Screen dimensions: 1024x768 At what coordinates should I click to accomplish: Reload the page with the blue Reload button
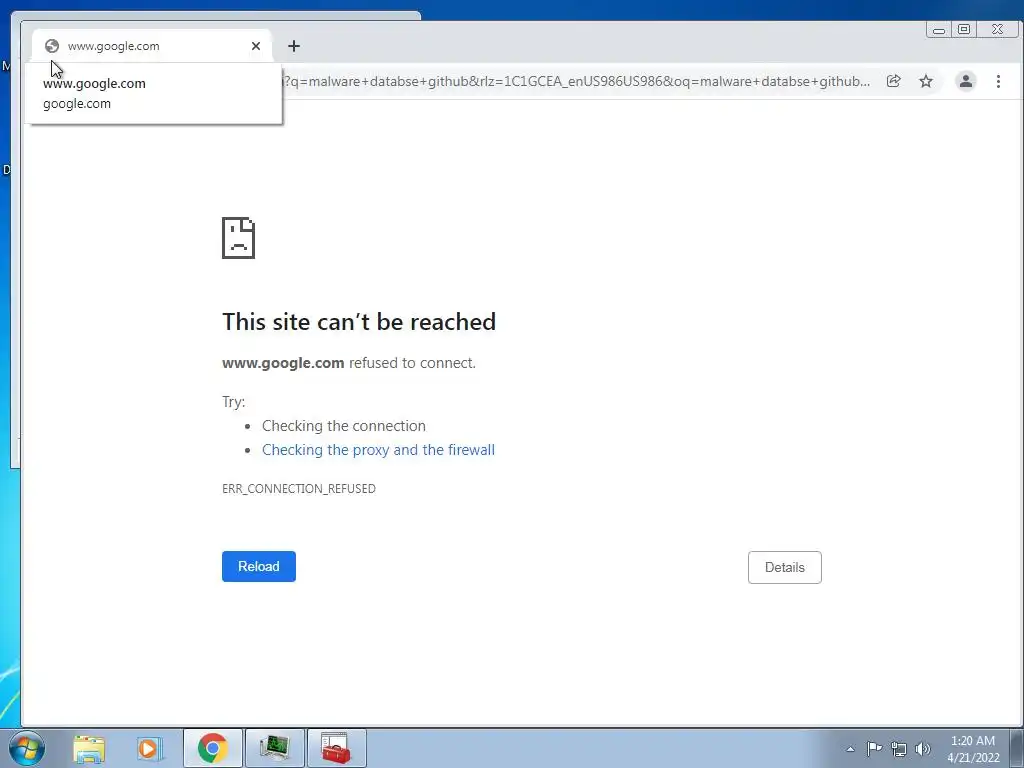click(x=259, y=566)
